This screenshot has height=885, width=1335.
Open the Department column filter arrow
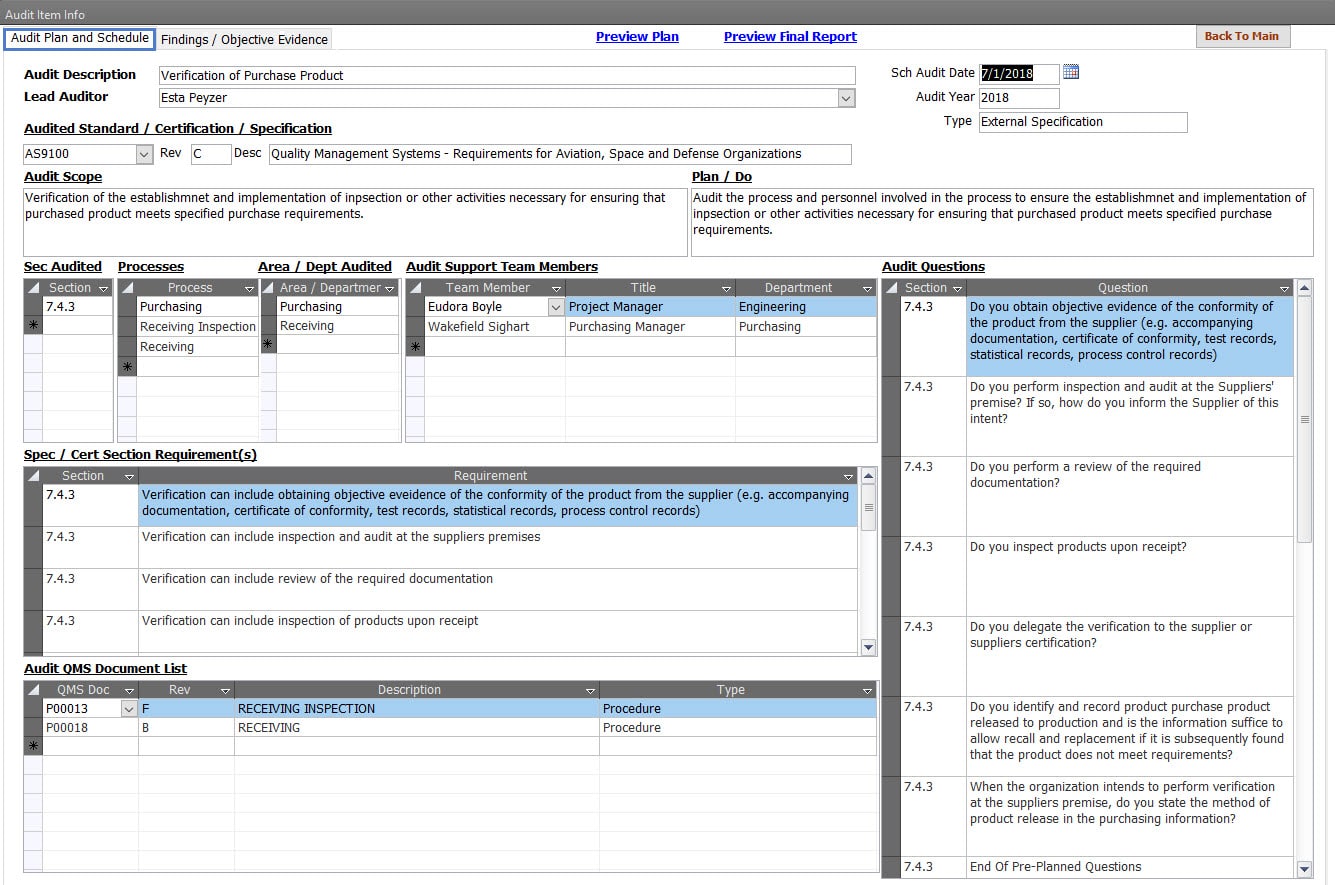click(867, 288)
